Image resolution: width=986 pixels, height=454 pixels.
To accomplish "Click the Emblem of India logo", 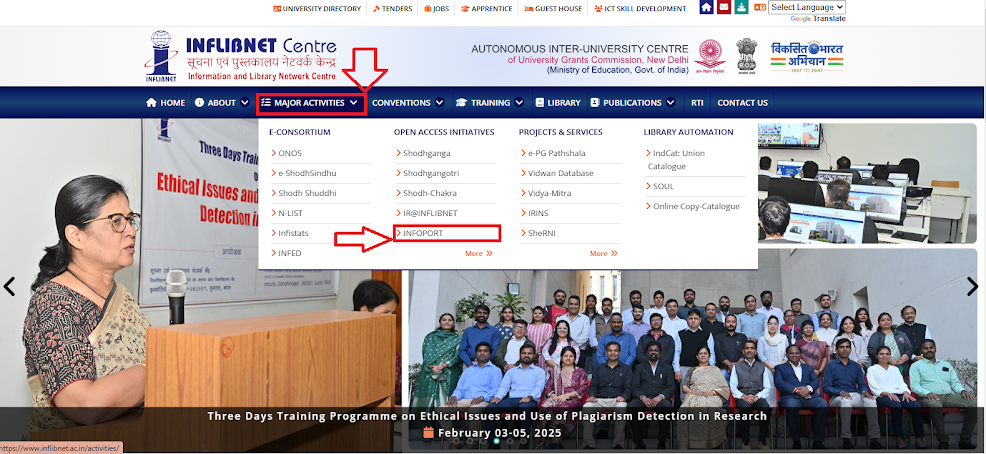I will click(x=746, y=57).
